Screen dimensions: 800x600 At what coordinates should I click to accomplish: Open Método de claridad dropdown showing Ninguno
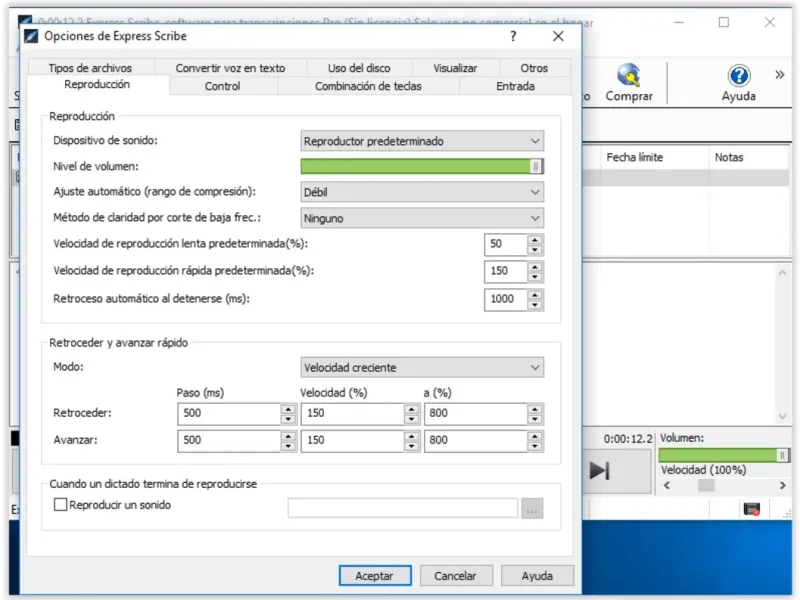422,218
